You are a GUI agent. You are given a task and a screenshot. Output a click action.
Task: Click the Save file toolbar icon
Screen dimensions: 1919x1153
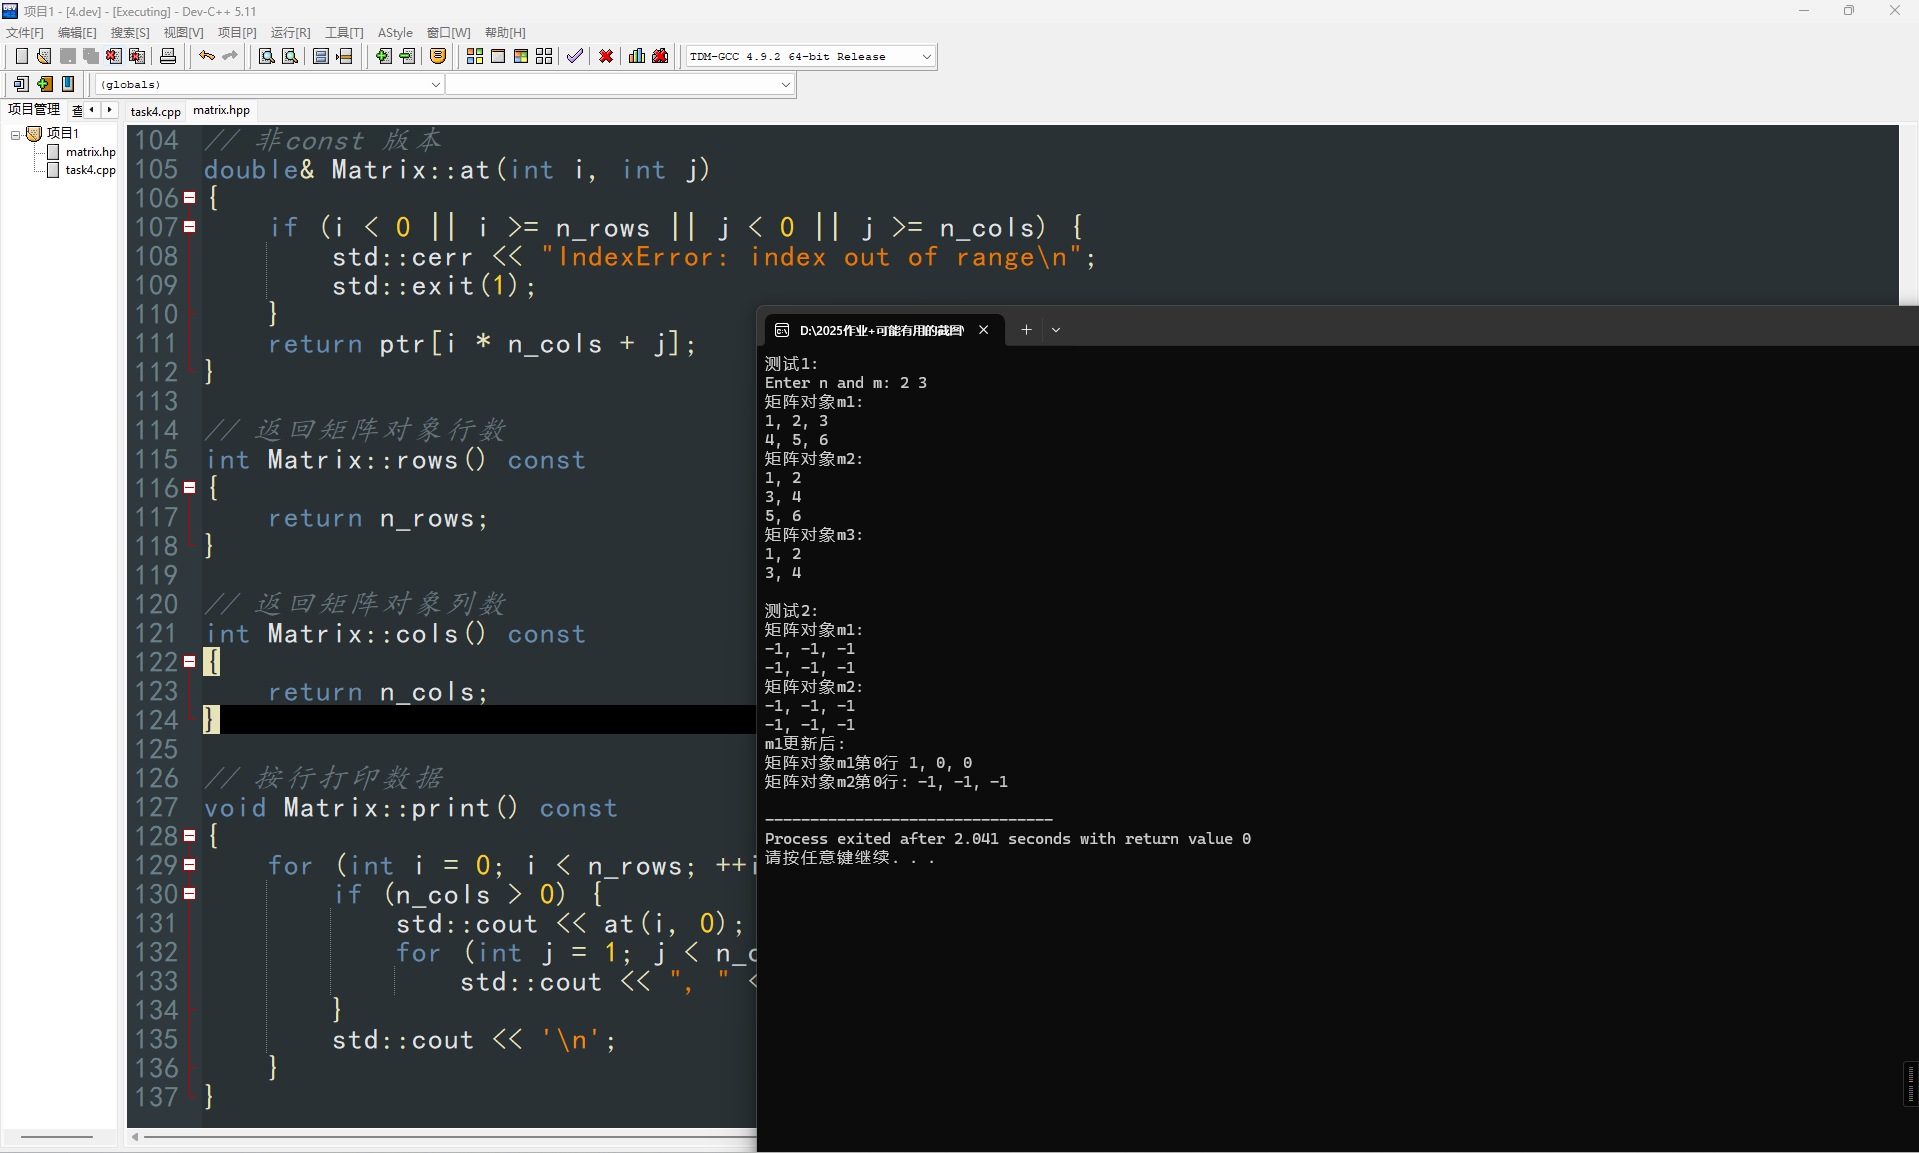68,56
